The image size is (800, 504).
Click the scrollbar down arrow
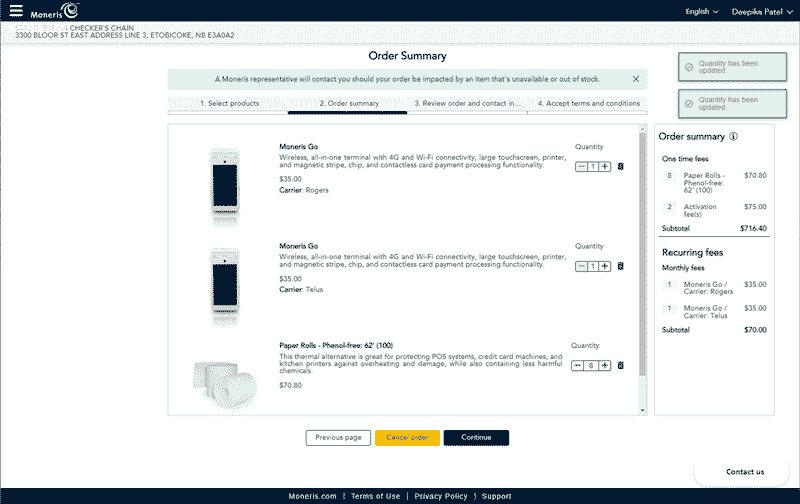click(642, 410)
